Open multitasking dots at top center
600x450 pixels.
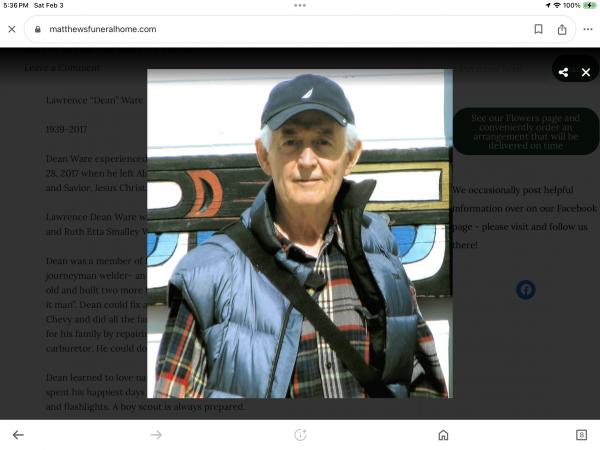[300, 5]
